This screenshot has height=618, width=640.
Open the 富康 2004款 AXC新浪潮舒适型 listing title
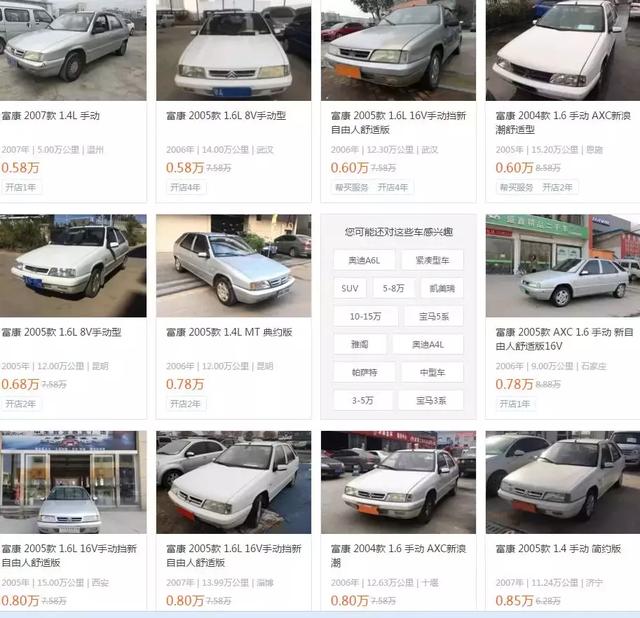(x=563, y=122)
